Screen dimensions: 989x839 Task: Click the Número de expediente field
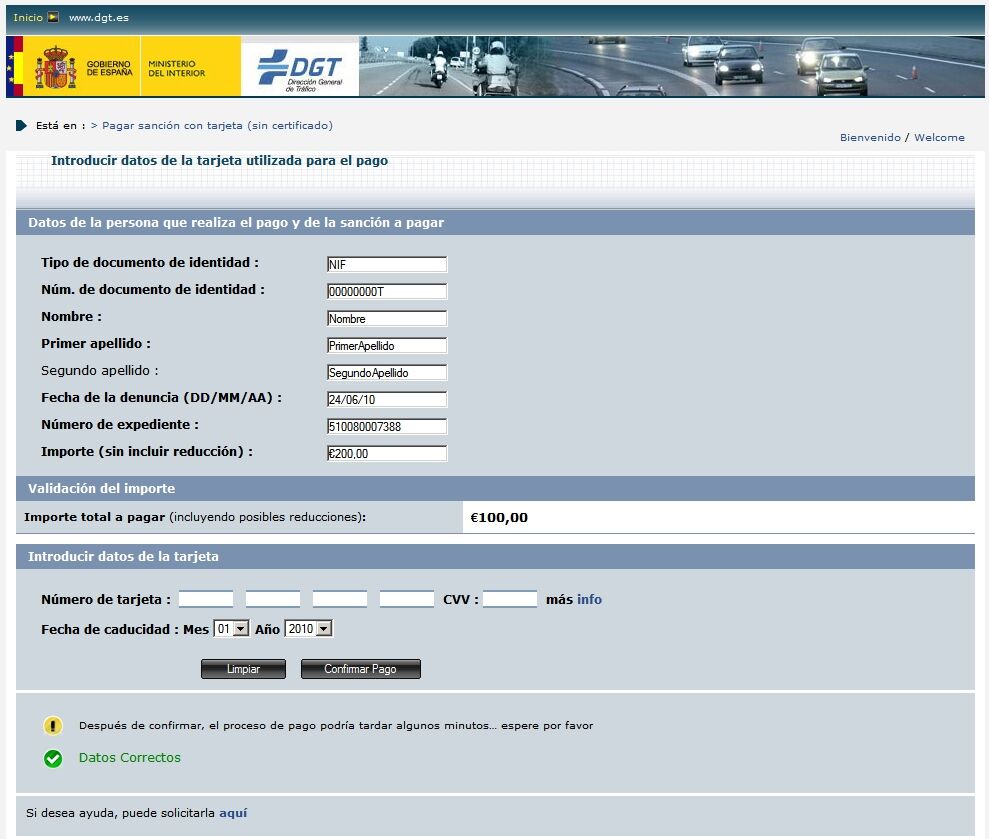(x=387, y=427)
